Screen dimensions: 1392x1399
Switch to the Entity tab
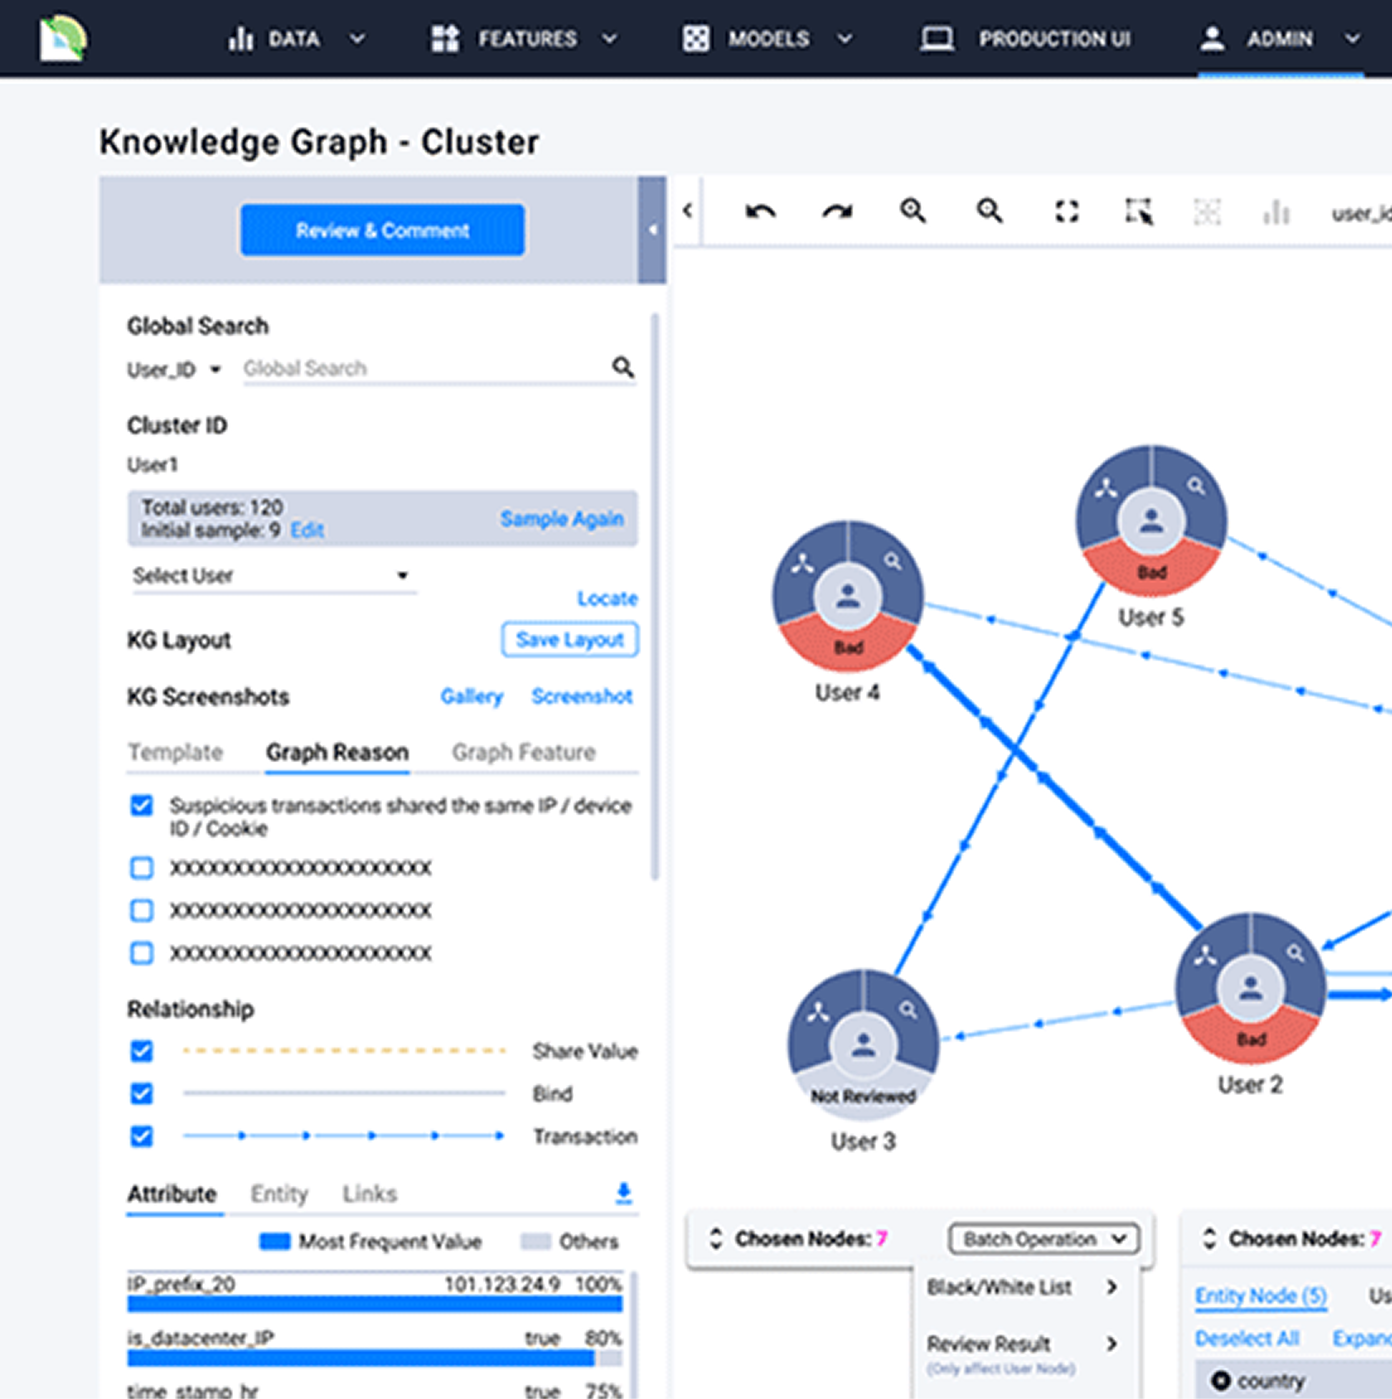tap(279, 1194)
